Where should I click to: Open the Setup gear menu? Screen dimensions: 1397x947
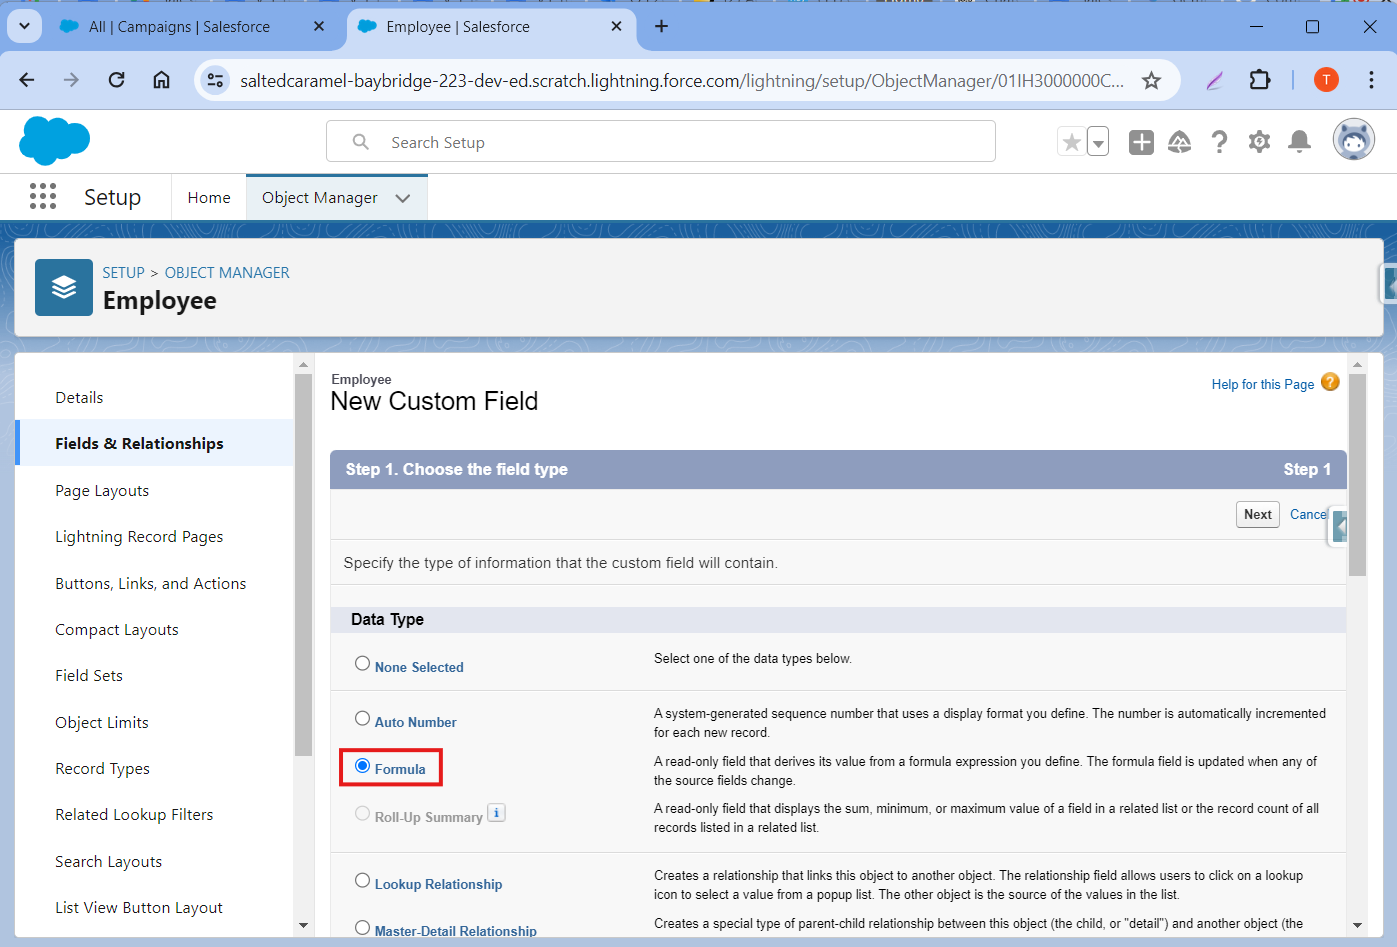1259,142
